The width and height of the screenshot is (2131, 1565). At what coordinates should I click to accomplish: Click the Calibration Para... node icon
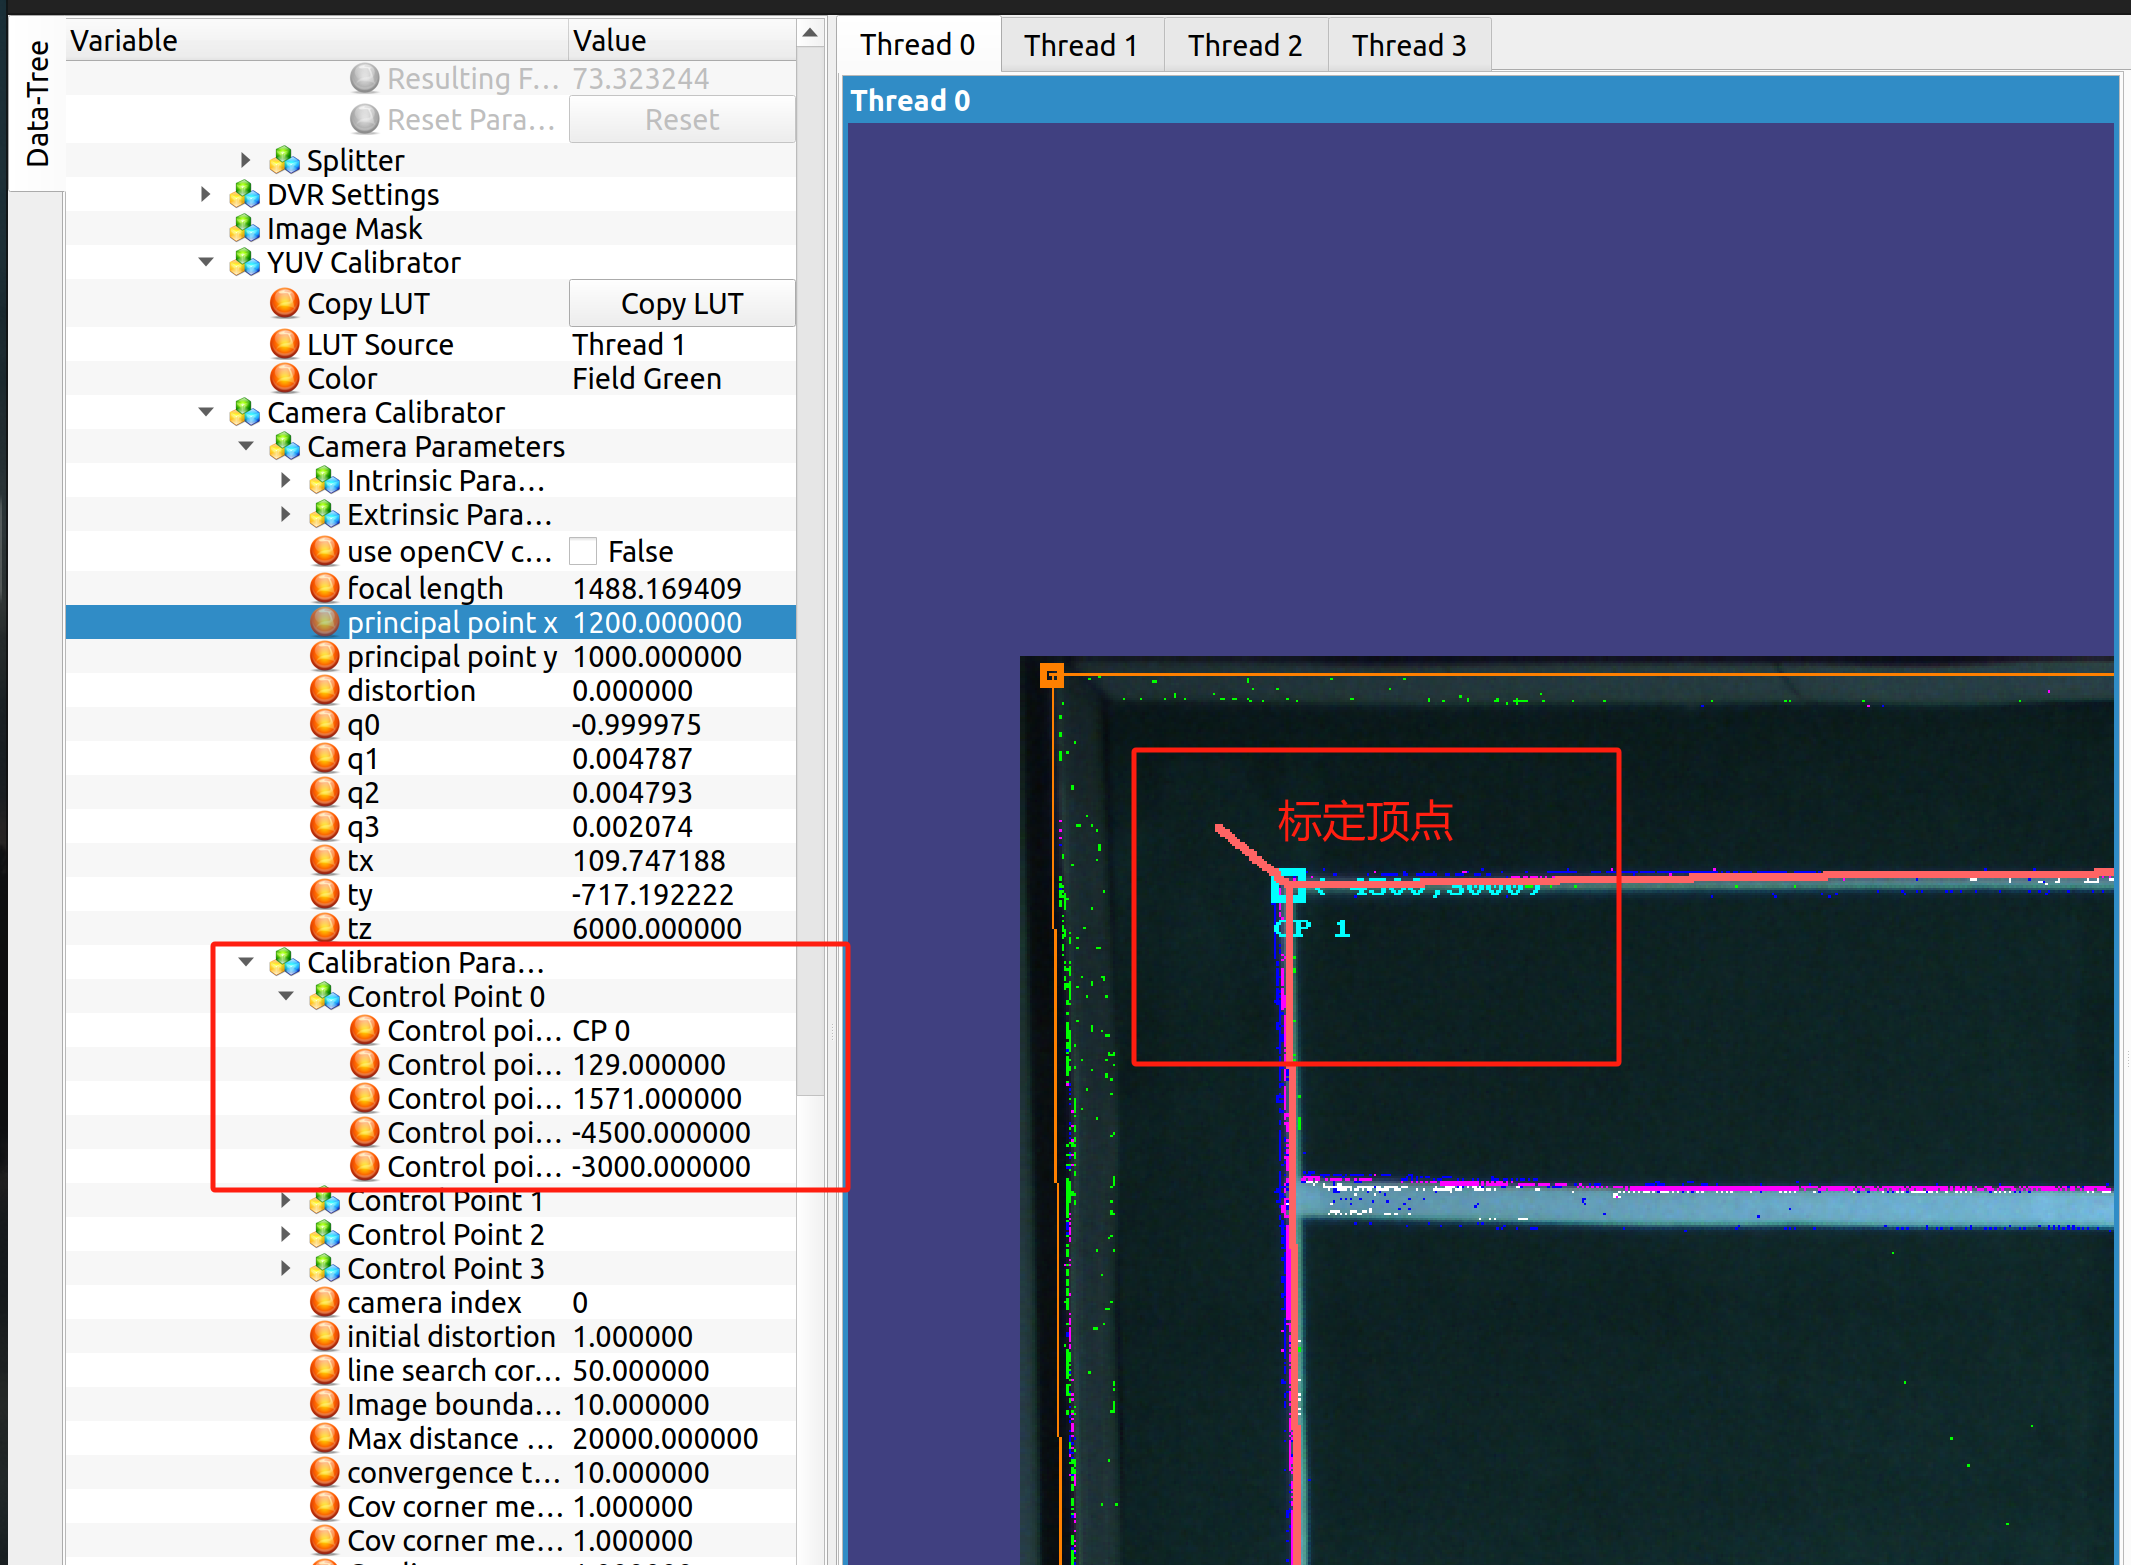[x=285, y=962]
